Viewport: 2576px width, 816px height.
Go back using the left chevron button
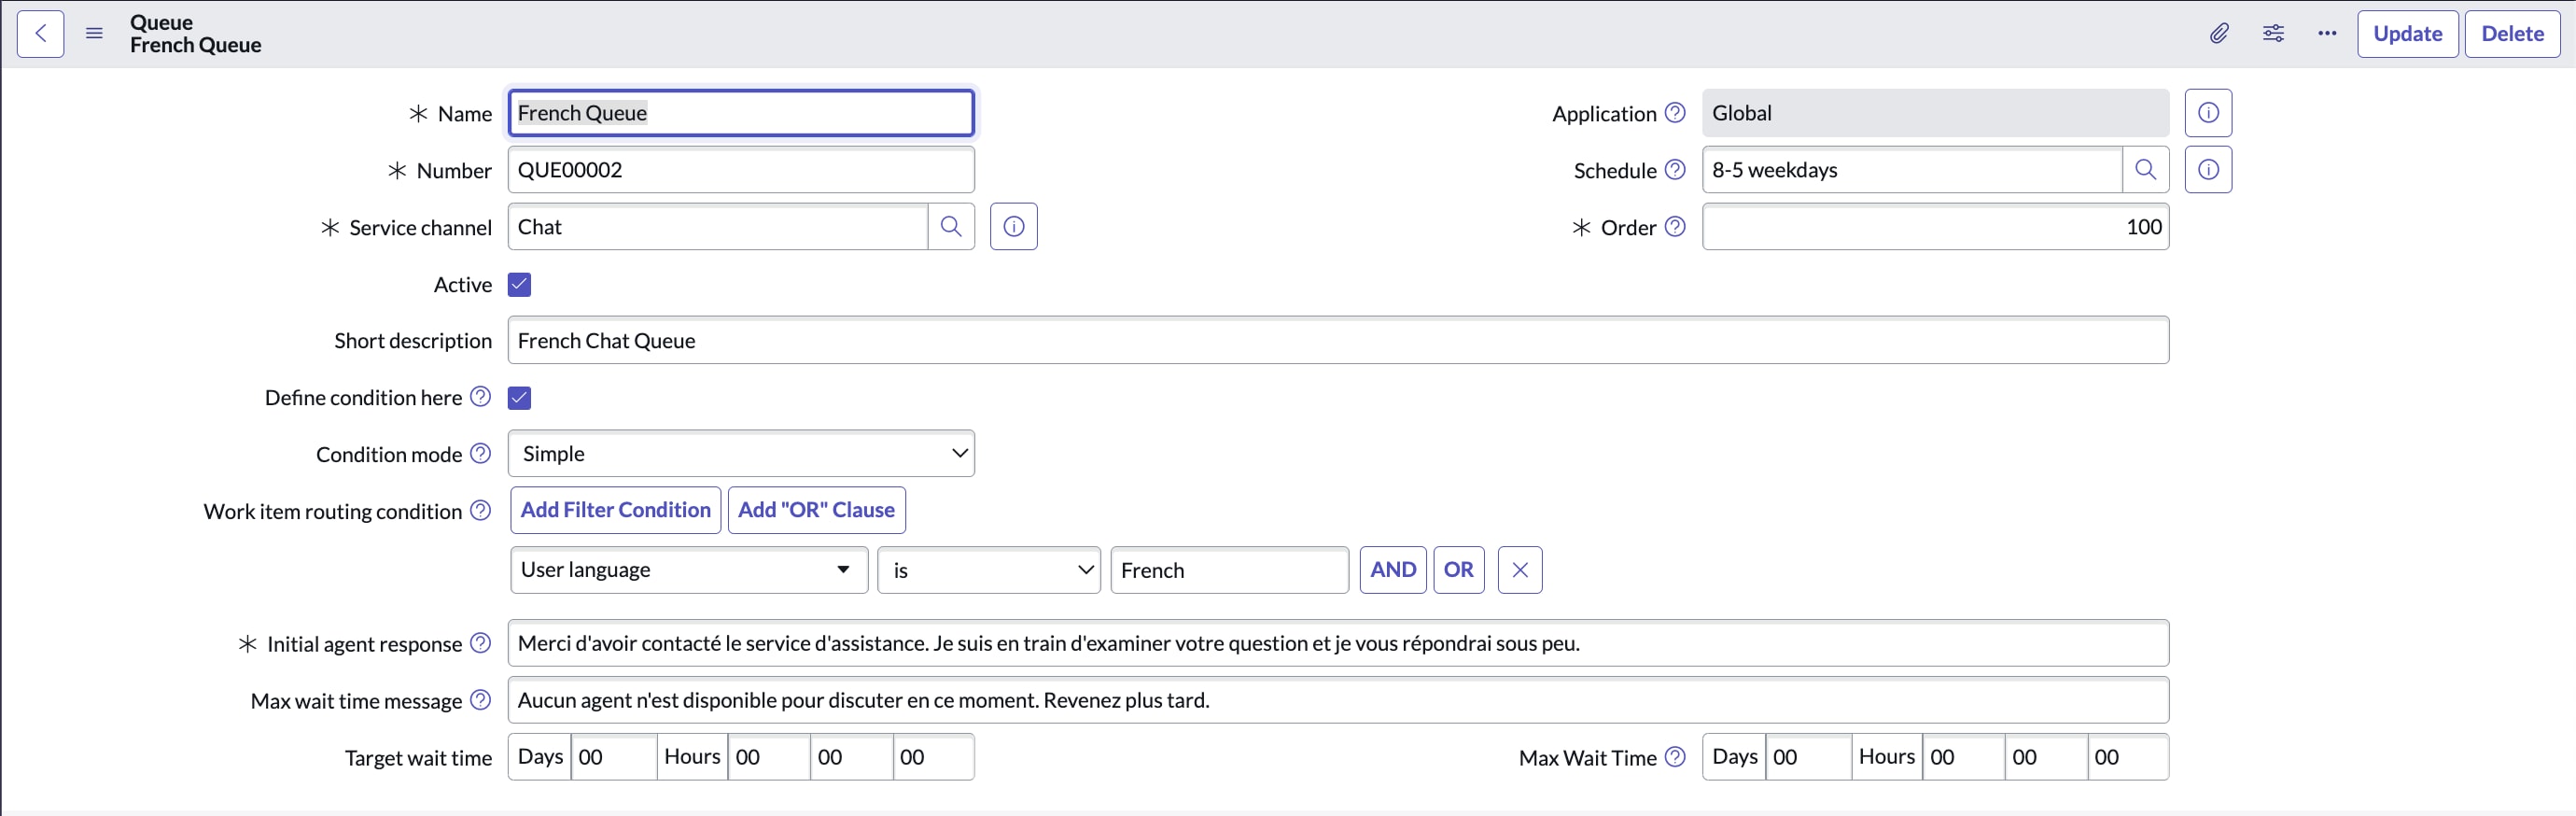pos(41,34)
